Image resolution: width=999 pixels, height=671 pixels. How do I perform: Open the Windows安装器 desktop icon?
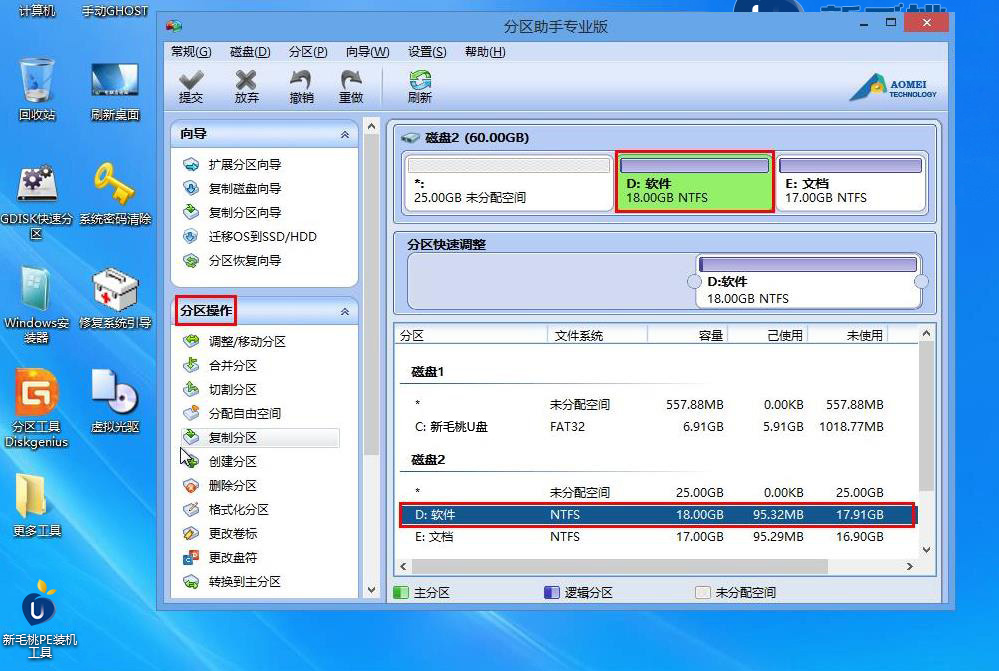[36, 305]
